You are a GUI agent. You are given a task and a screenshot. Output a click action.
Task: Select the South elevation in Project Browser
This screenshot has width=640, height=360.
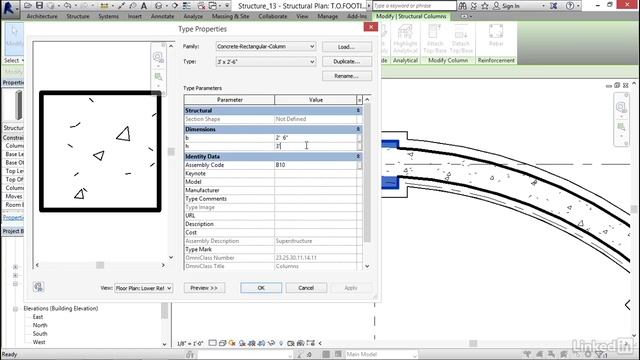point(40,334)
